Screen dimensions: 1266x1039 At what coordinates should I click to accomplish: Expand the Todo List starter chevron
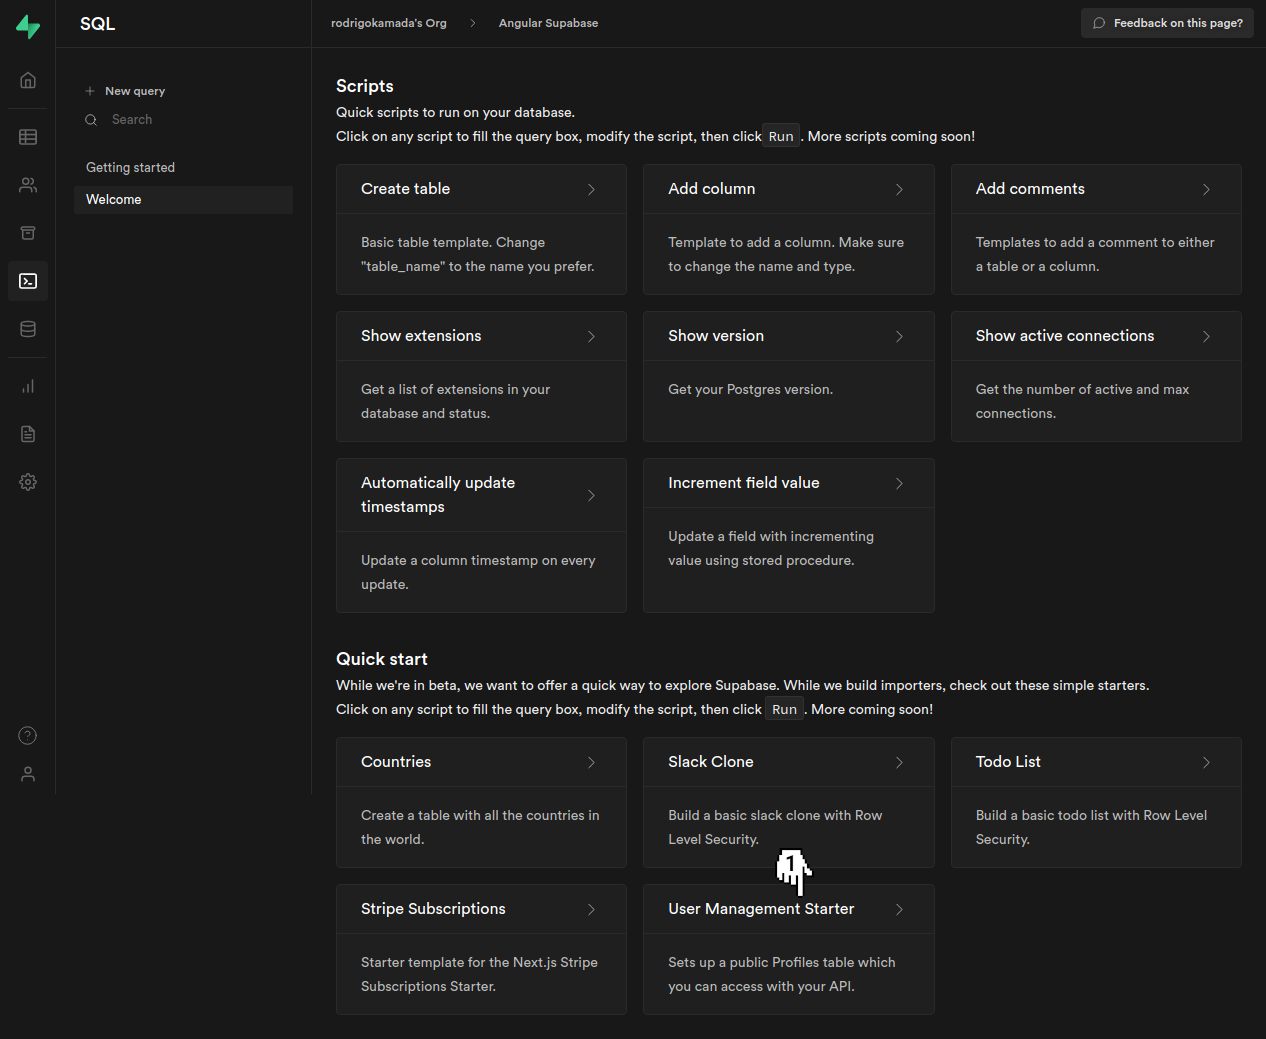point(1206,762)
